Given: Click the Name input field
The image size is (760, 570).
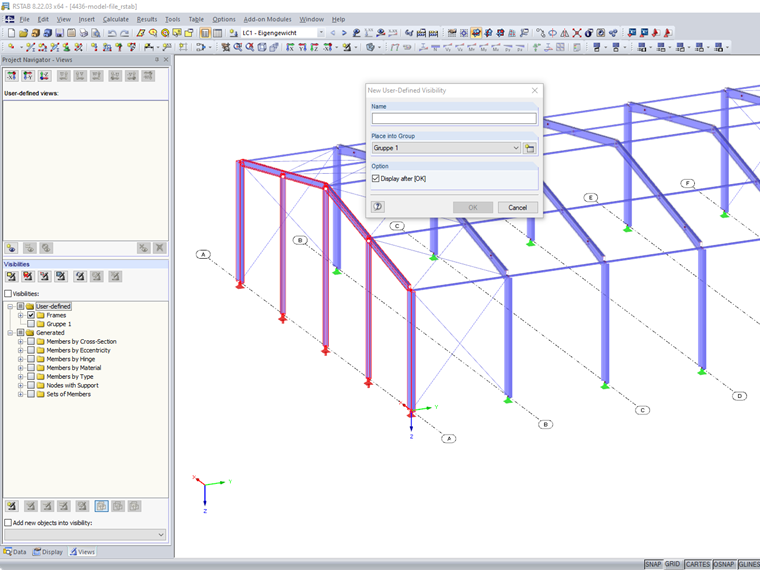Looking at the screenshot, I should 454,118.
